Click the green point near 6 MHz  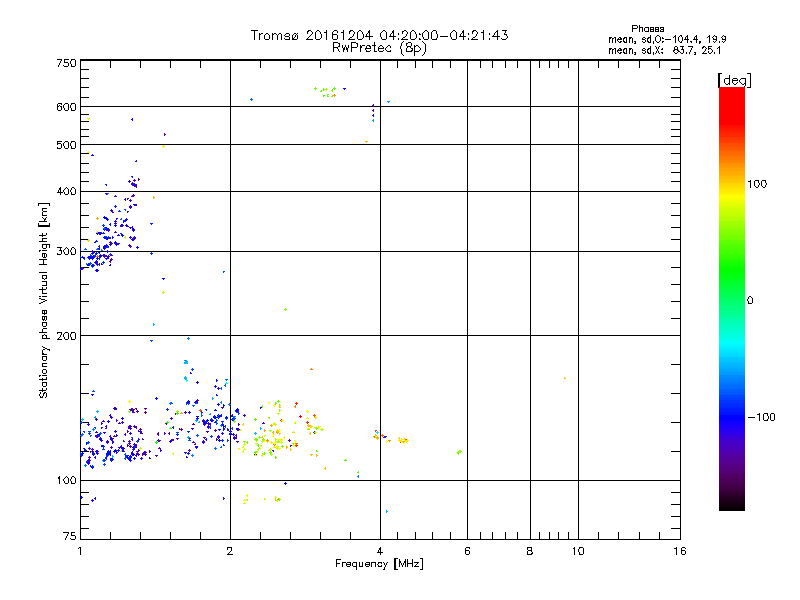[x=459, y=452]
